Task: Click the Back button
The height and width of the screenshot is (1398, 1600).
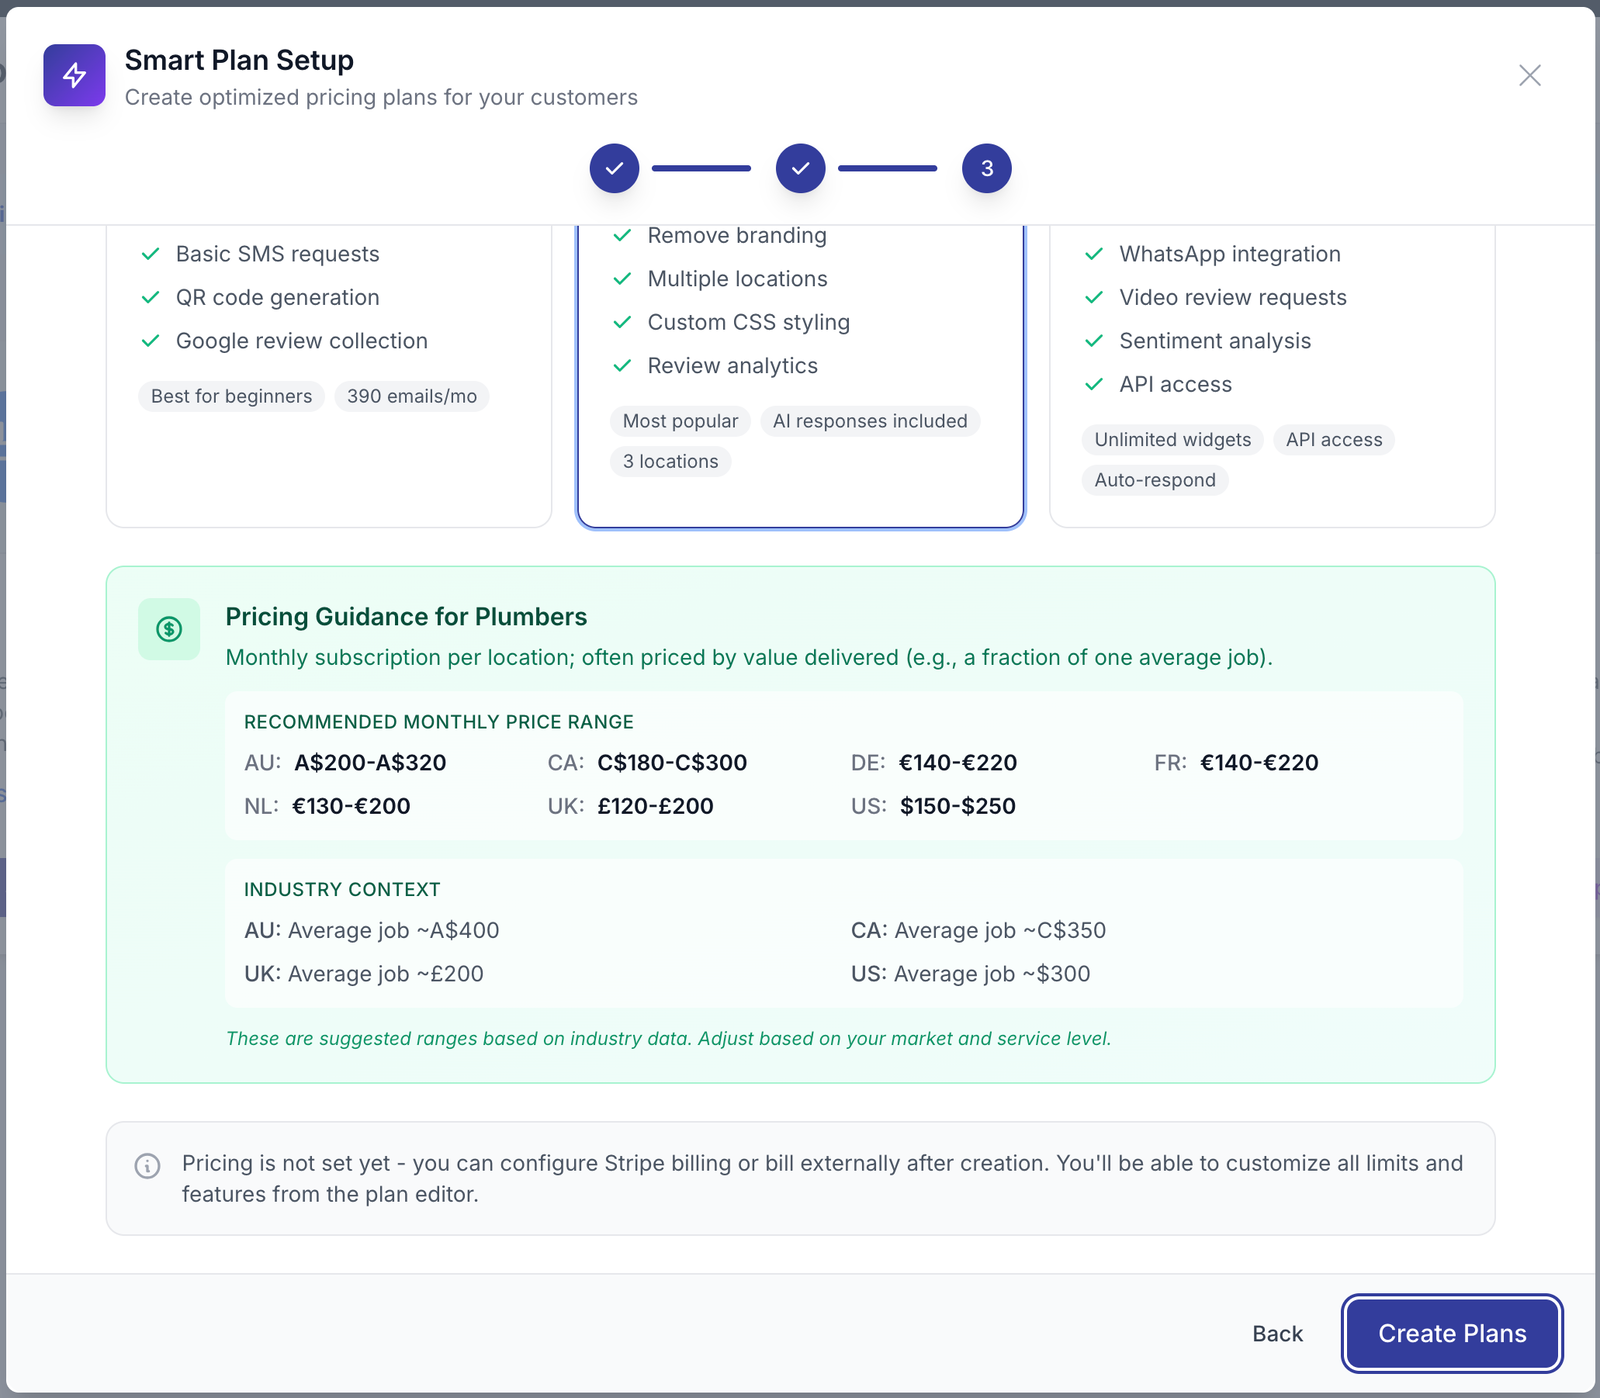Action: 1277,1333
